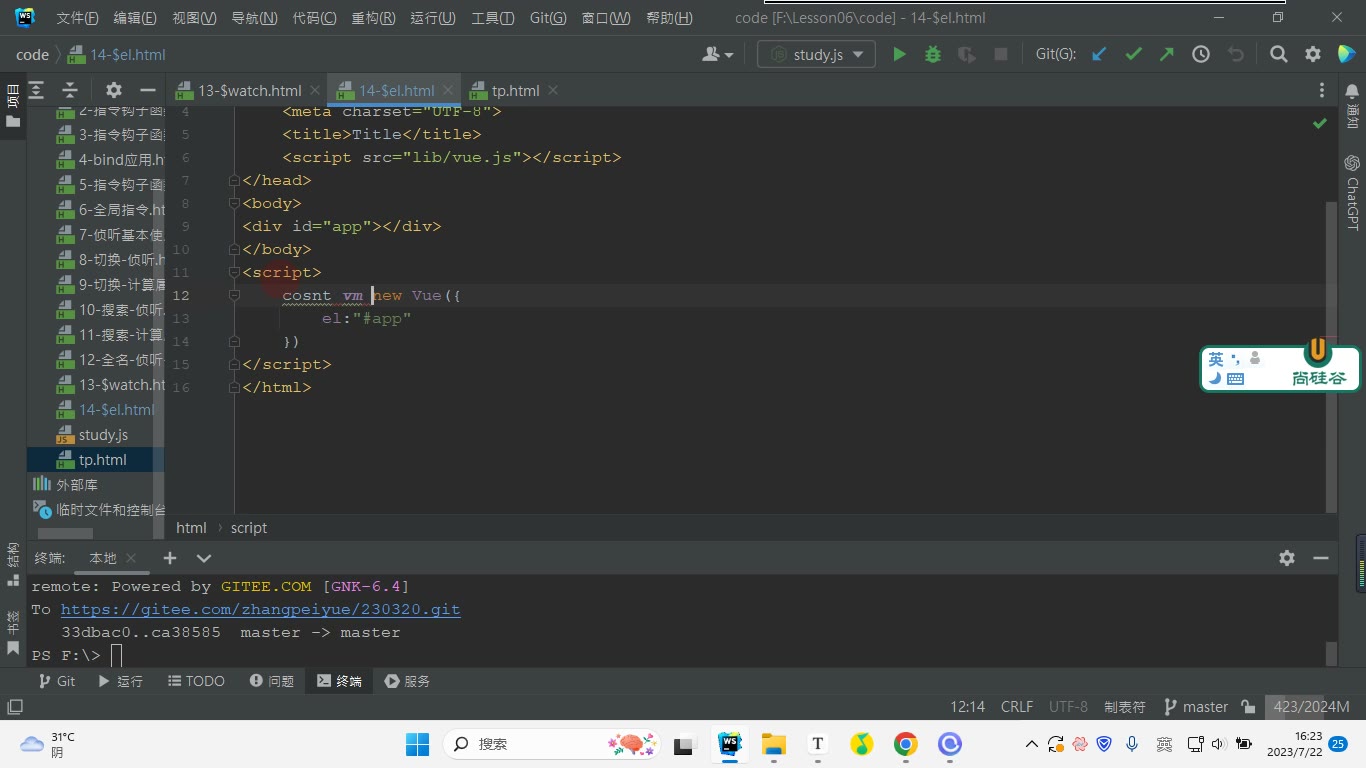Open project panel options gear
This screenshot has height=768, width=1366.
coord(114,90)
